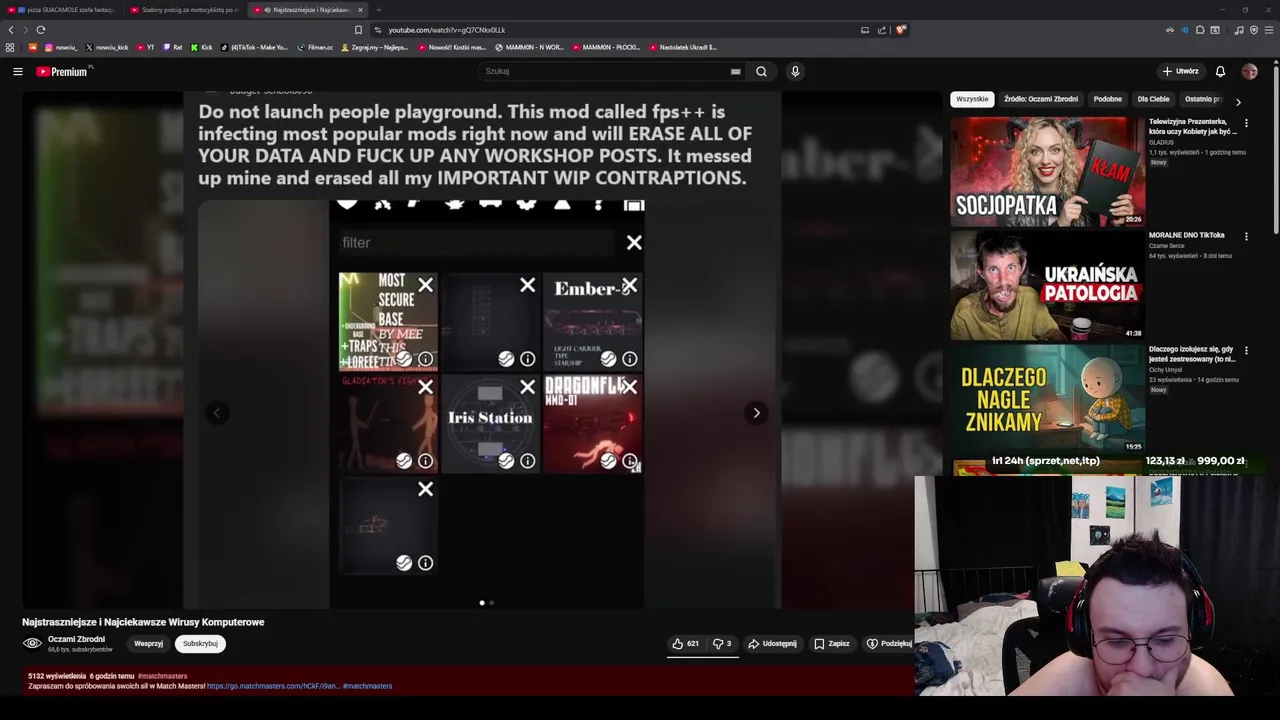The width and height of the screenshot is (1280, 720).
Task: Open the Ukraińska Patologia video thumbnail
Action: 1046,285
